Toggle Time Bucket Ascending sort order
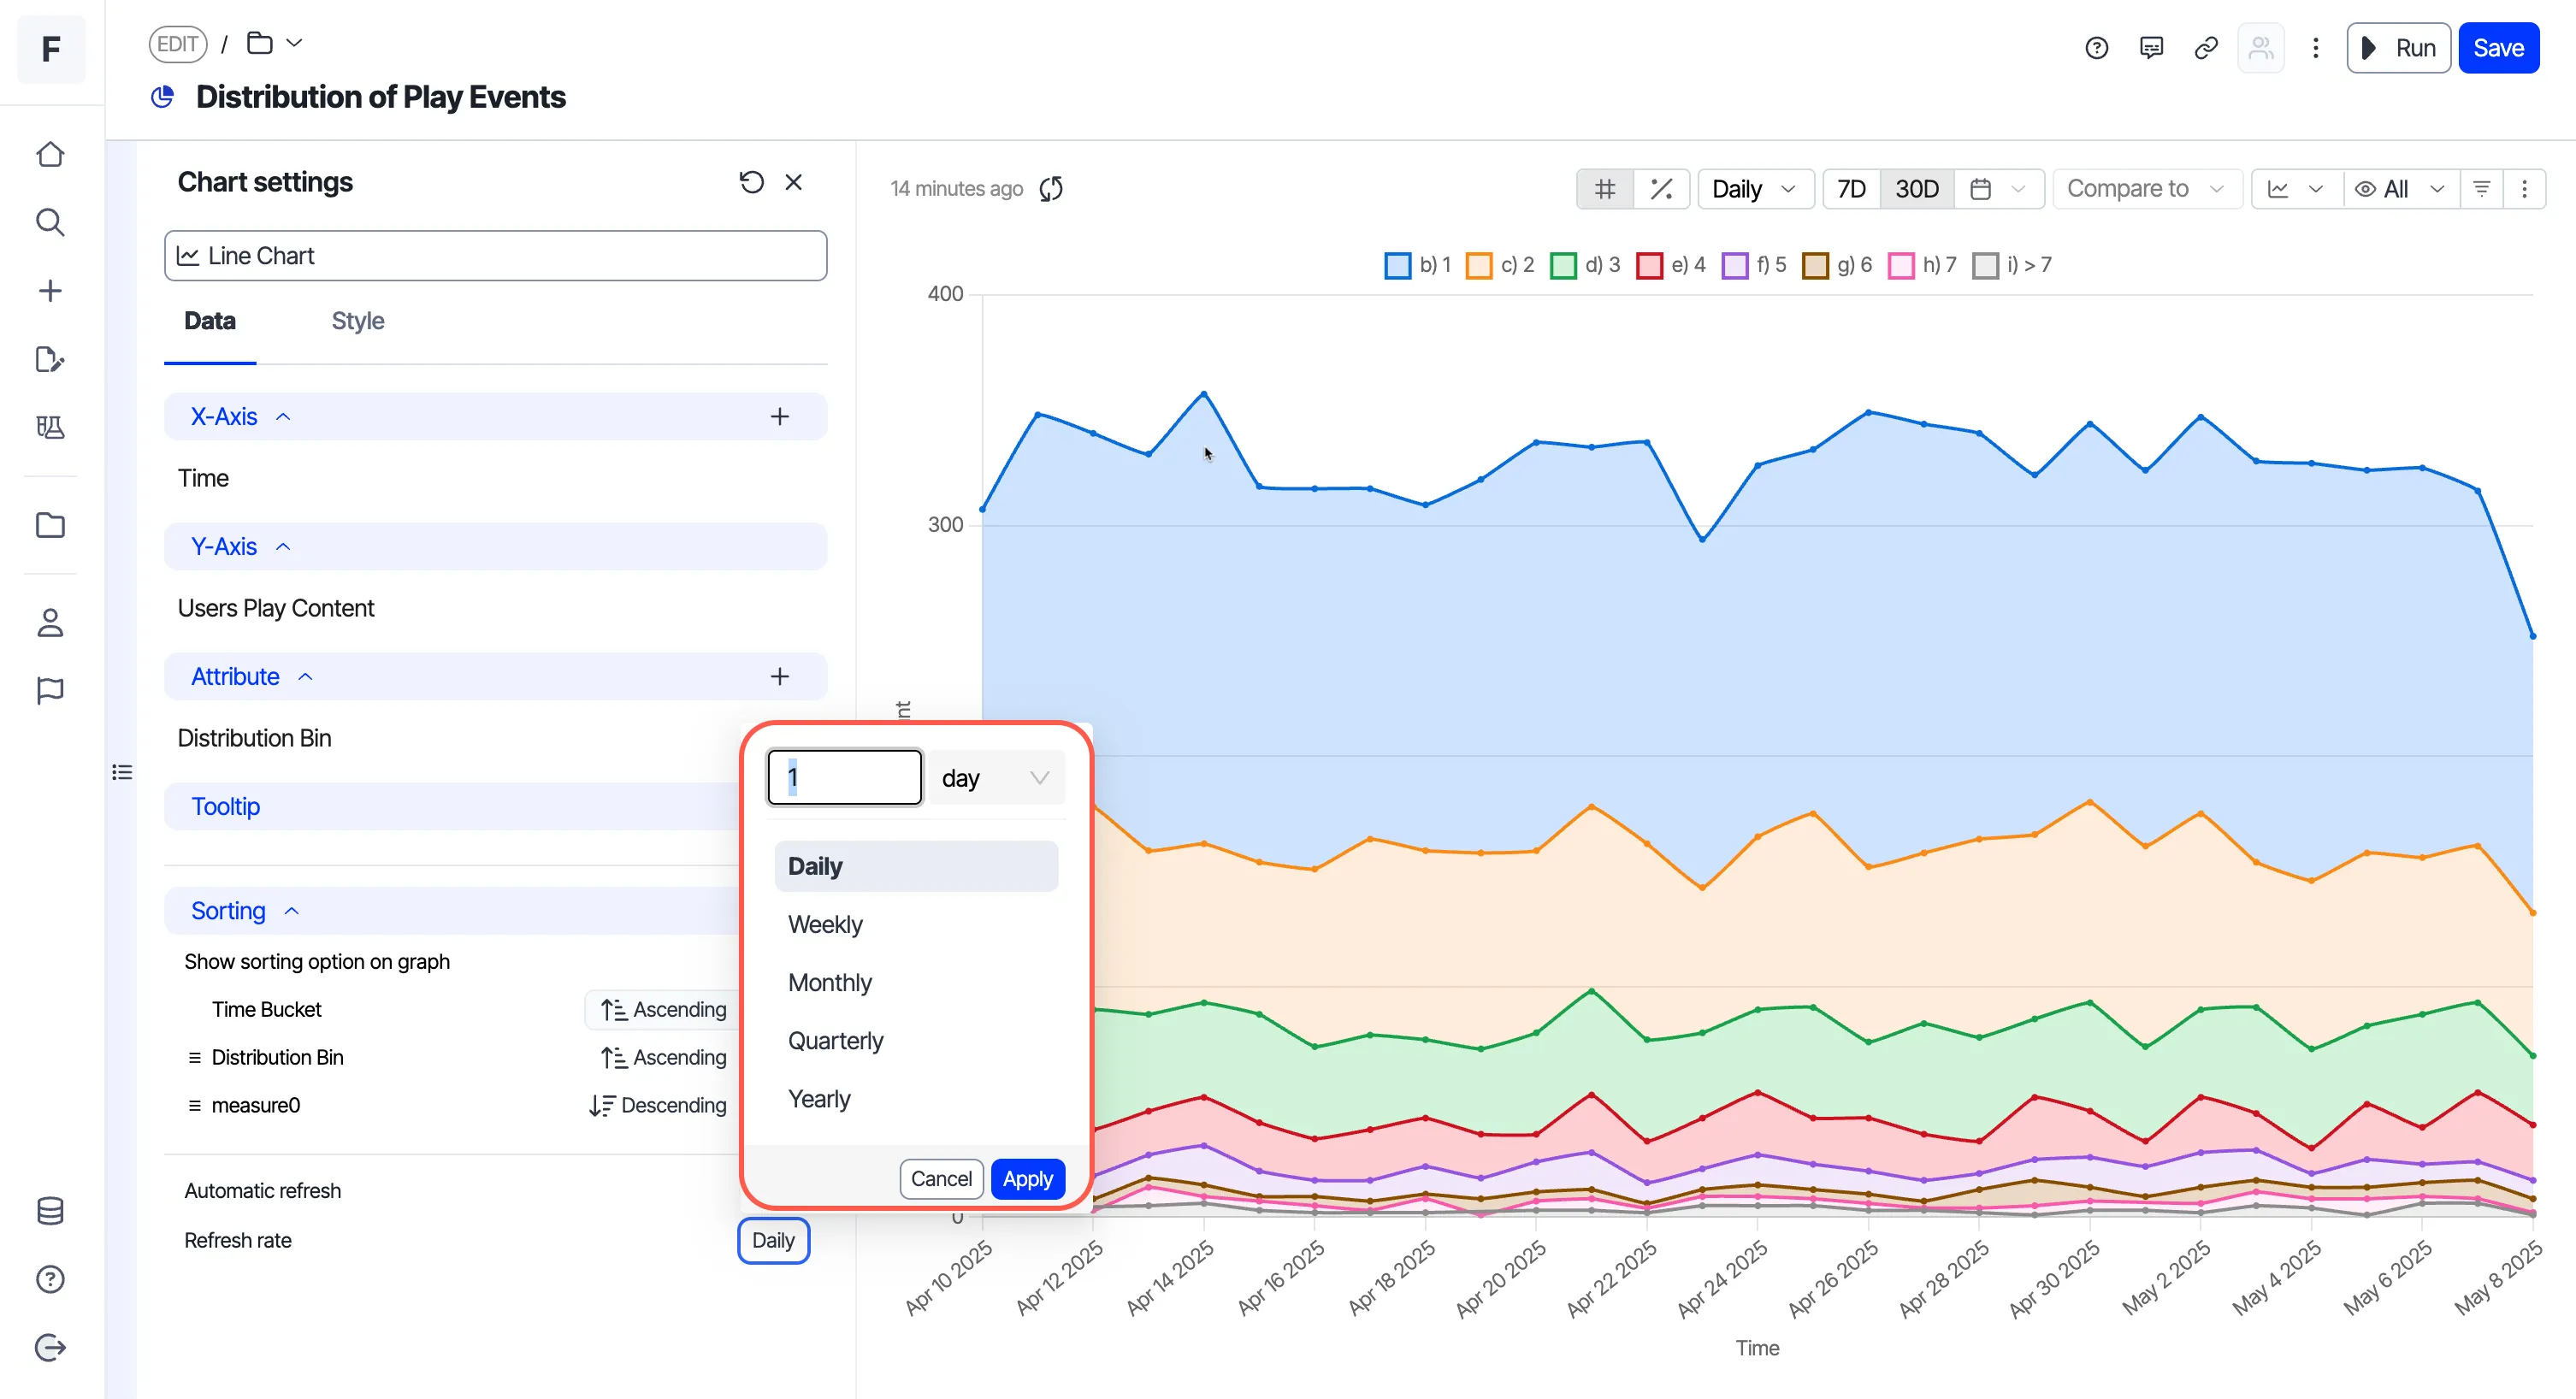This screenshot has height=1399, width=2576. click(664, 1009)
